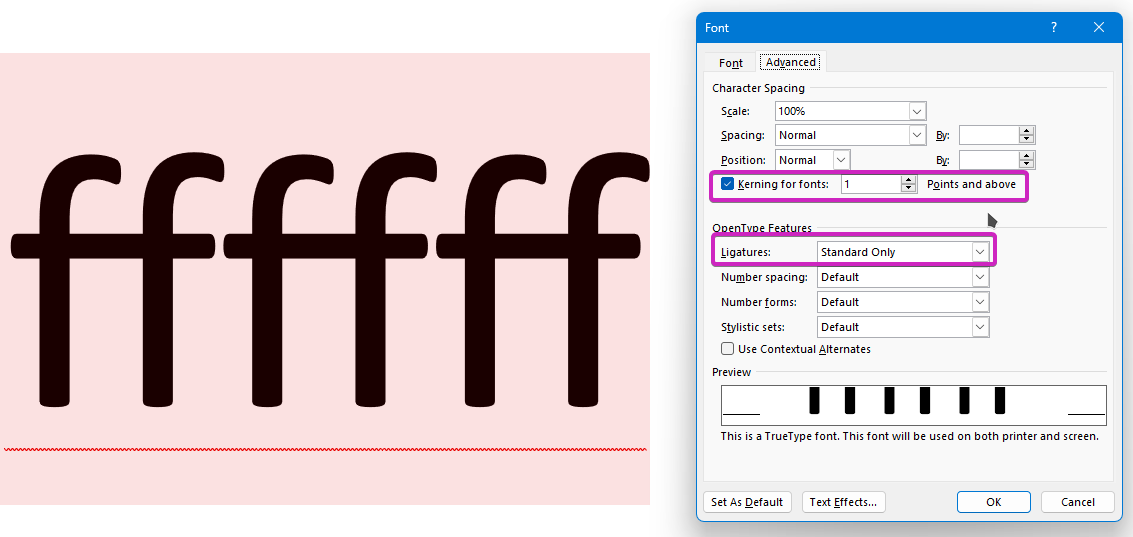Click in the kerning points input field

coord(868,184)
